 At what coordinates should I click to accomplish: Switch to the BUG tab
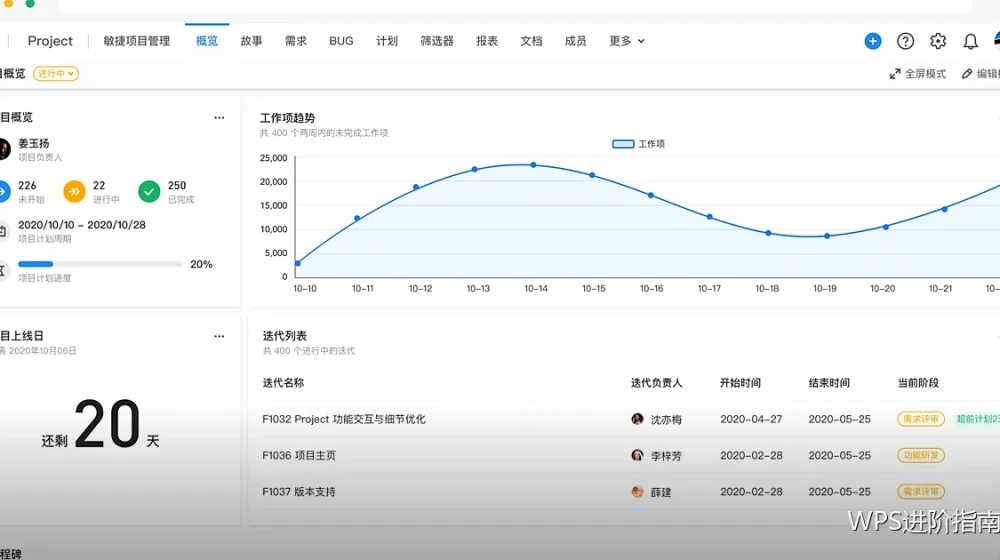point(341,41)
